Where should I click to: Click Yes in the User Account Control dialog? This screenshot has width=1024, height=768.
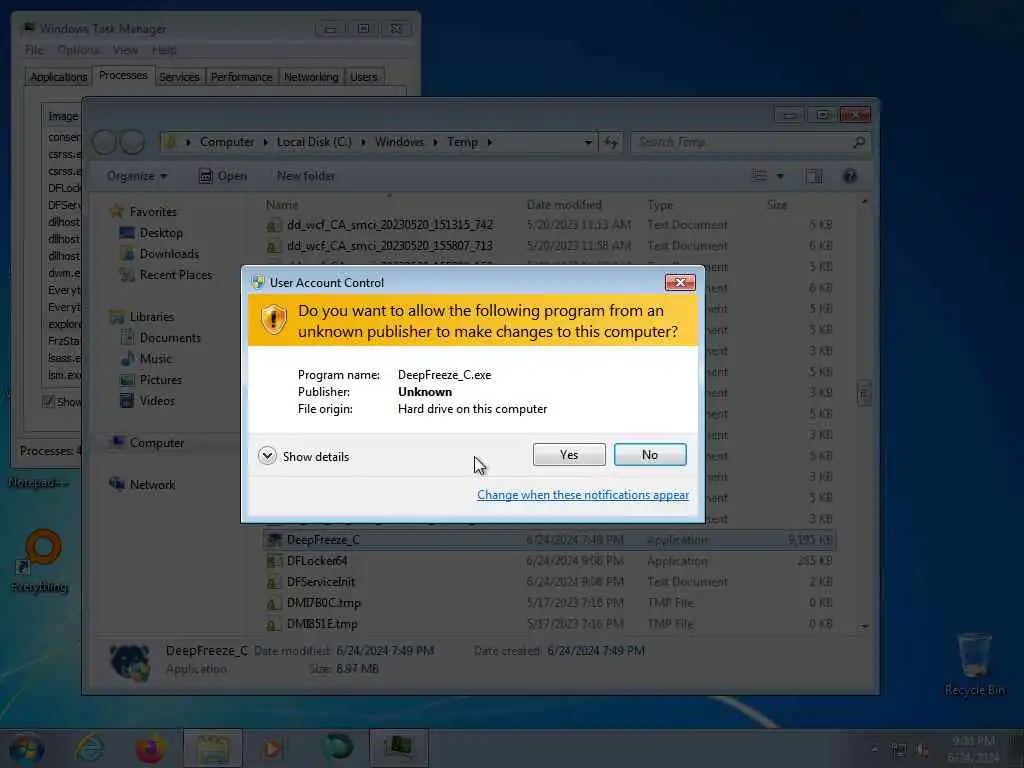point(569,455)
